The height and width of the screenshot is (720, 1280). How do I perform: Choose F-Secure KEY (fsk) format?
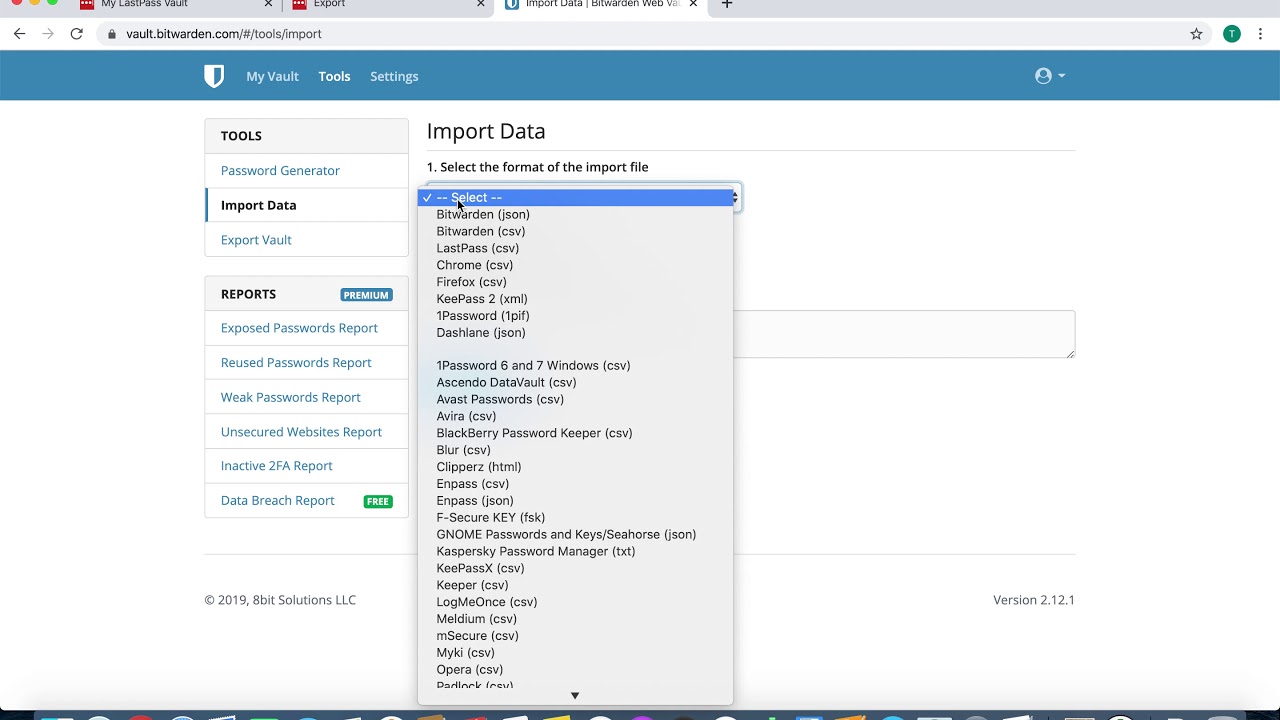(x=575, y=518)
